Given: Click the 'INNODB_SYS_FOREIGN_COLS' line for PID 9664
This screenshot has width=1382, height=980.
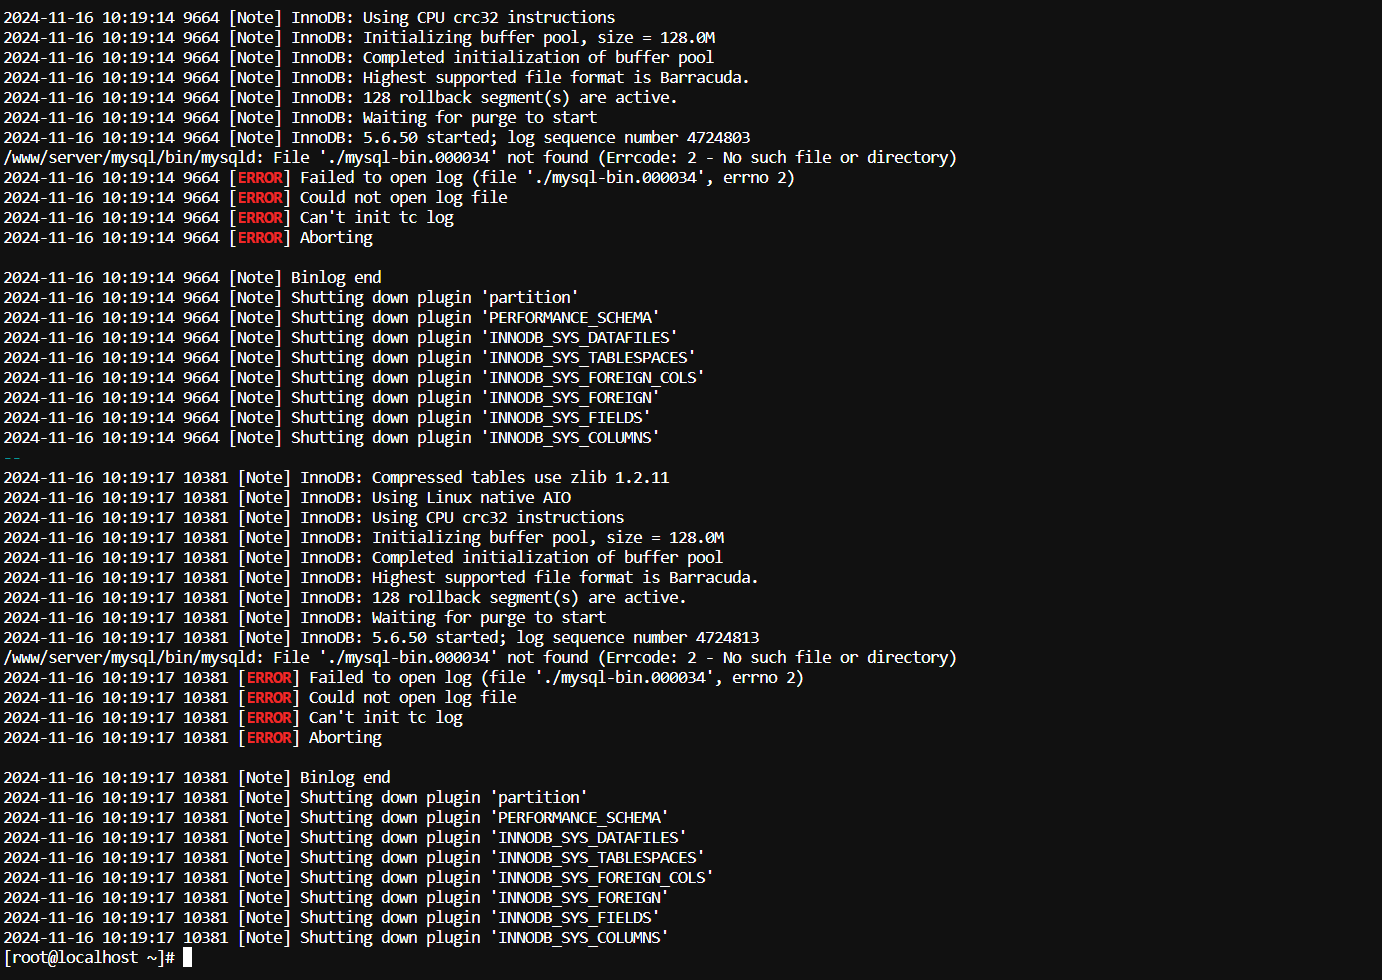Looking at the screenshot, I should click(354, 378).
